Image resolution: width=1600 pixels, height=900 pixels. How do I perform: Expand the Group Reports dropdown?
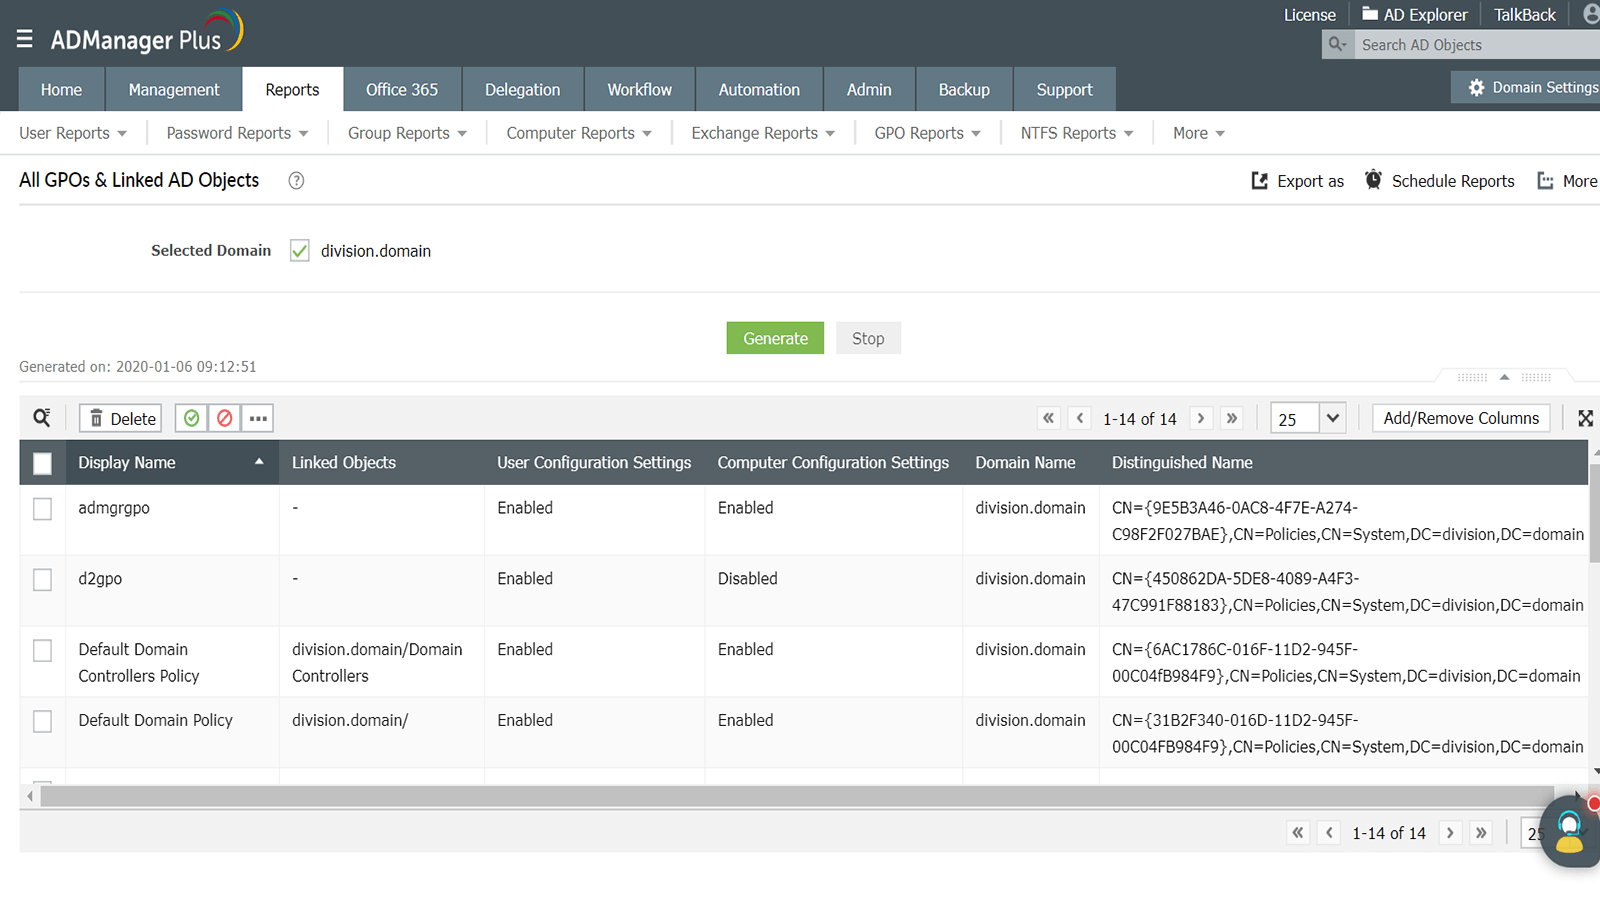(x=407, y=133)
